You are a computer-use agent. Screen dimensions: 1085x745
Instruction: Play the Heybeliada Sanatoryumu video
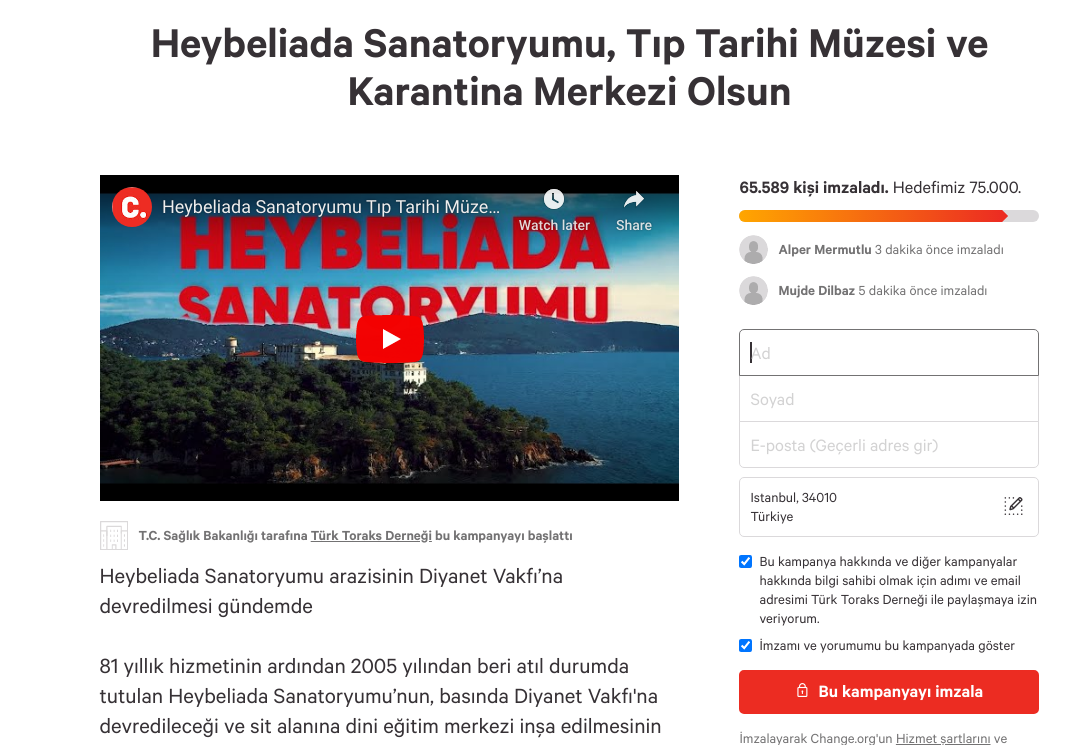390,339
